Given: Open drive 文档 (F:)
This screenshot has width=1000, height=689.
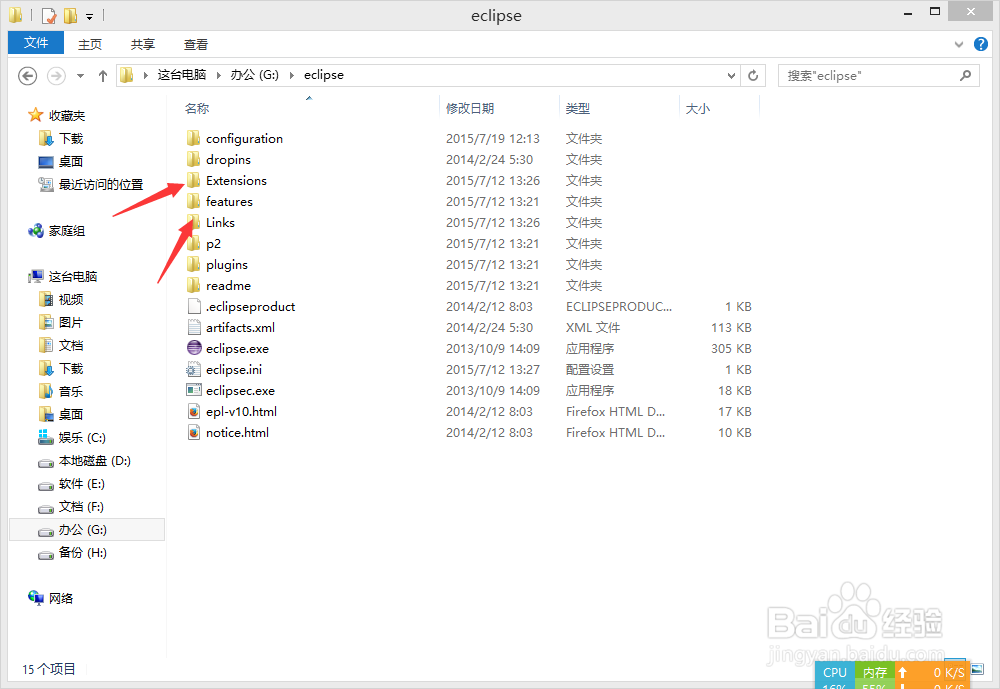Looking at the screenshot, I should click(81, 507).
